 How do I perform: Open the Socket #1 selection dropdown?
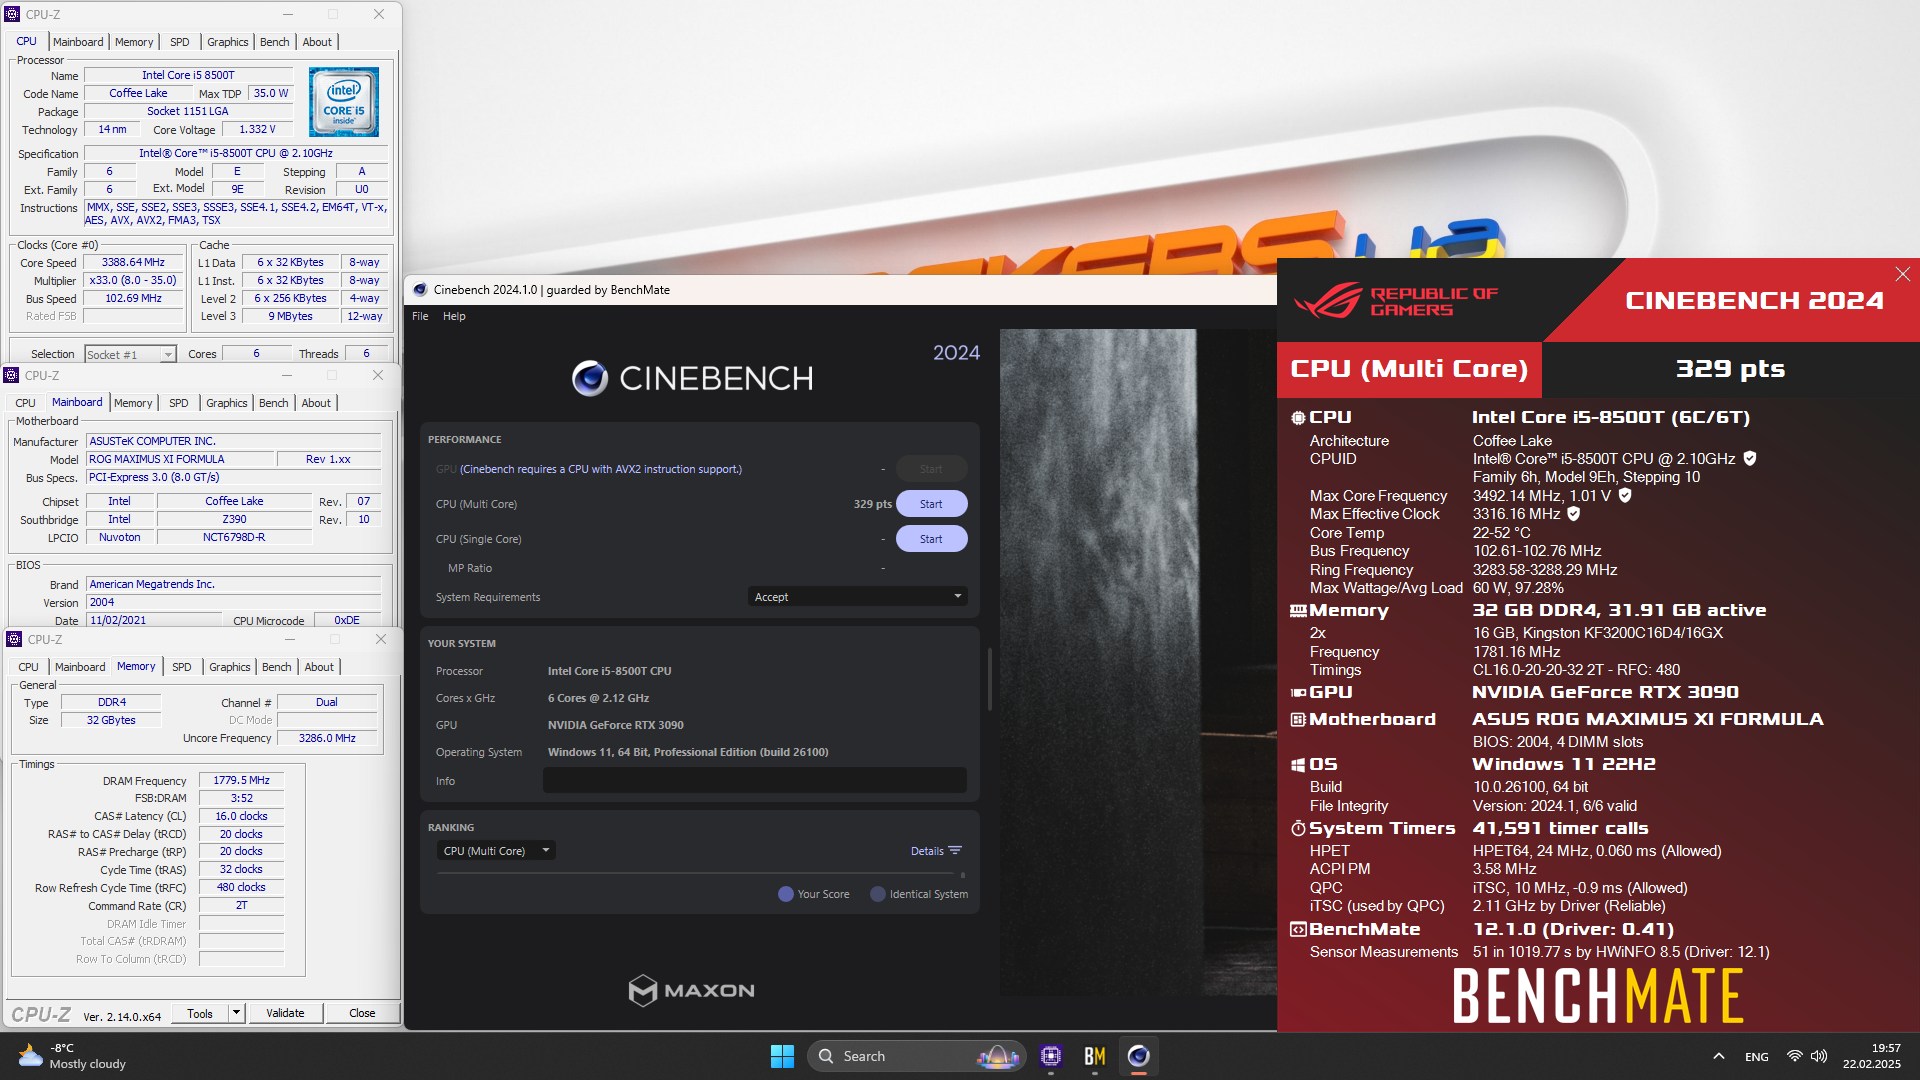coord(130,355)
